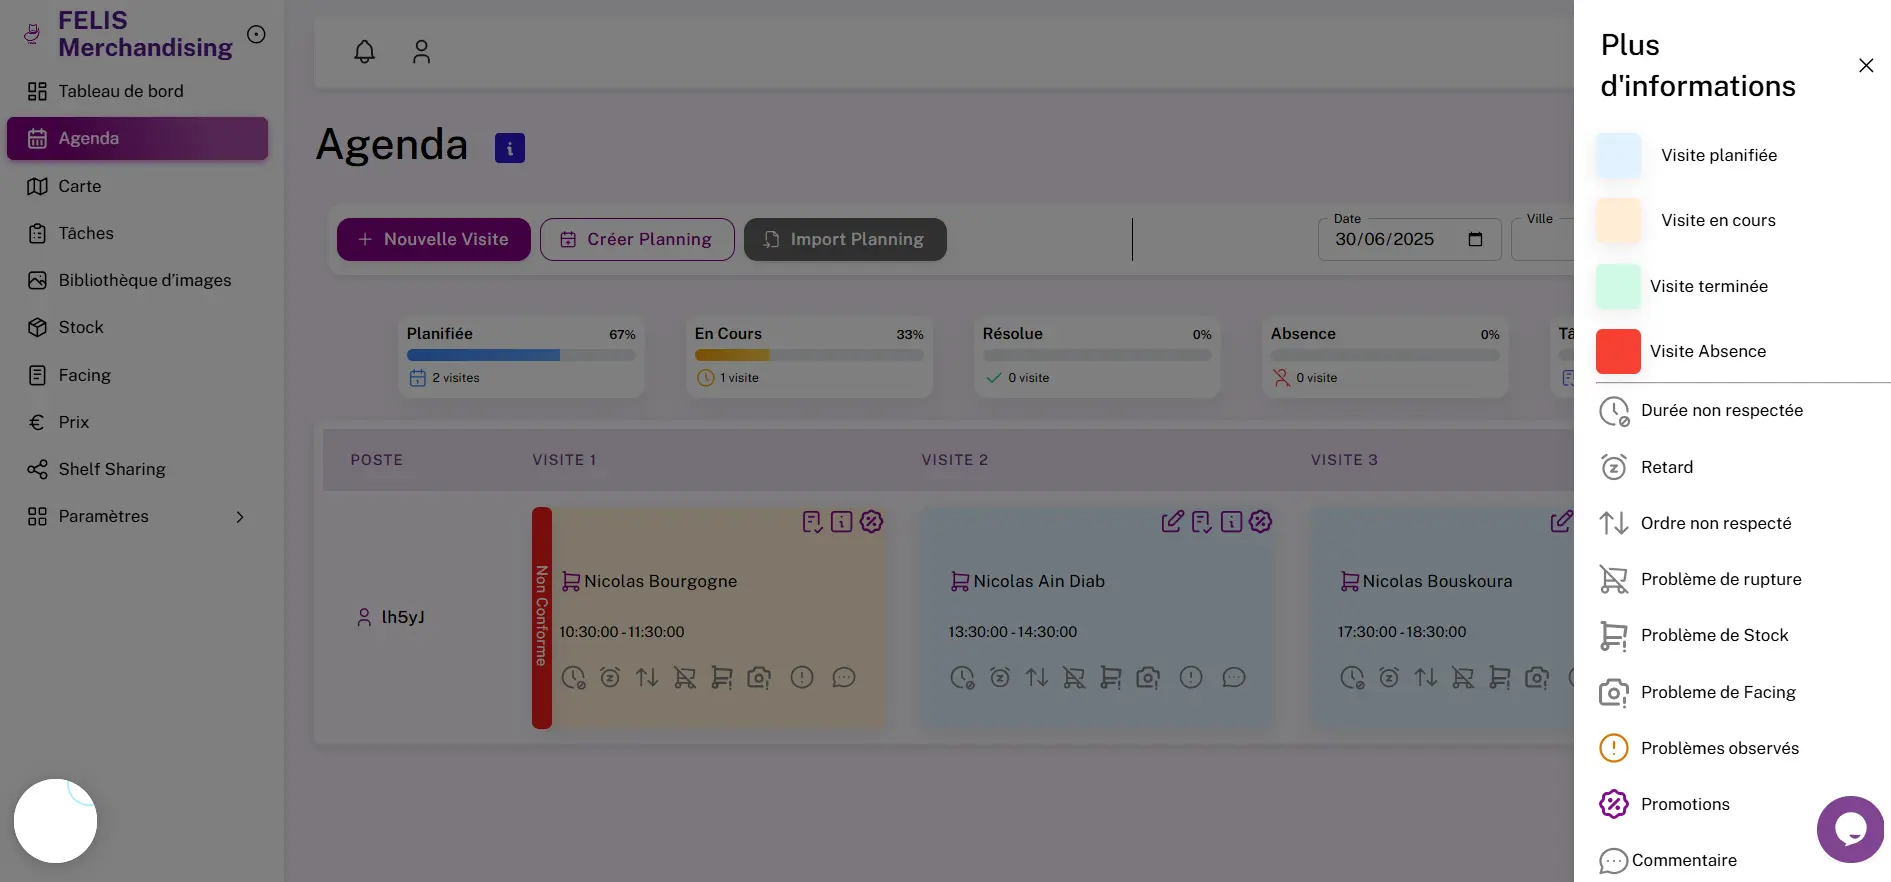Click edit pencil icon on Nicolas Ain Diab card

tap(1172, 521)
